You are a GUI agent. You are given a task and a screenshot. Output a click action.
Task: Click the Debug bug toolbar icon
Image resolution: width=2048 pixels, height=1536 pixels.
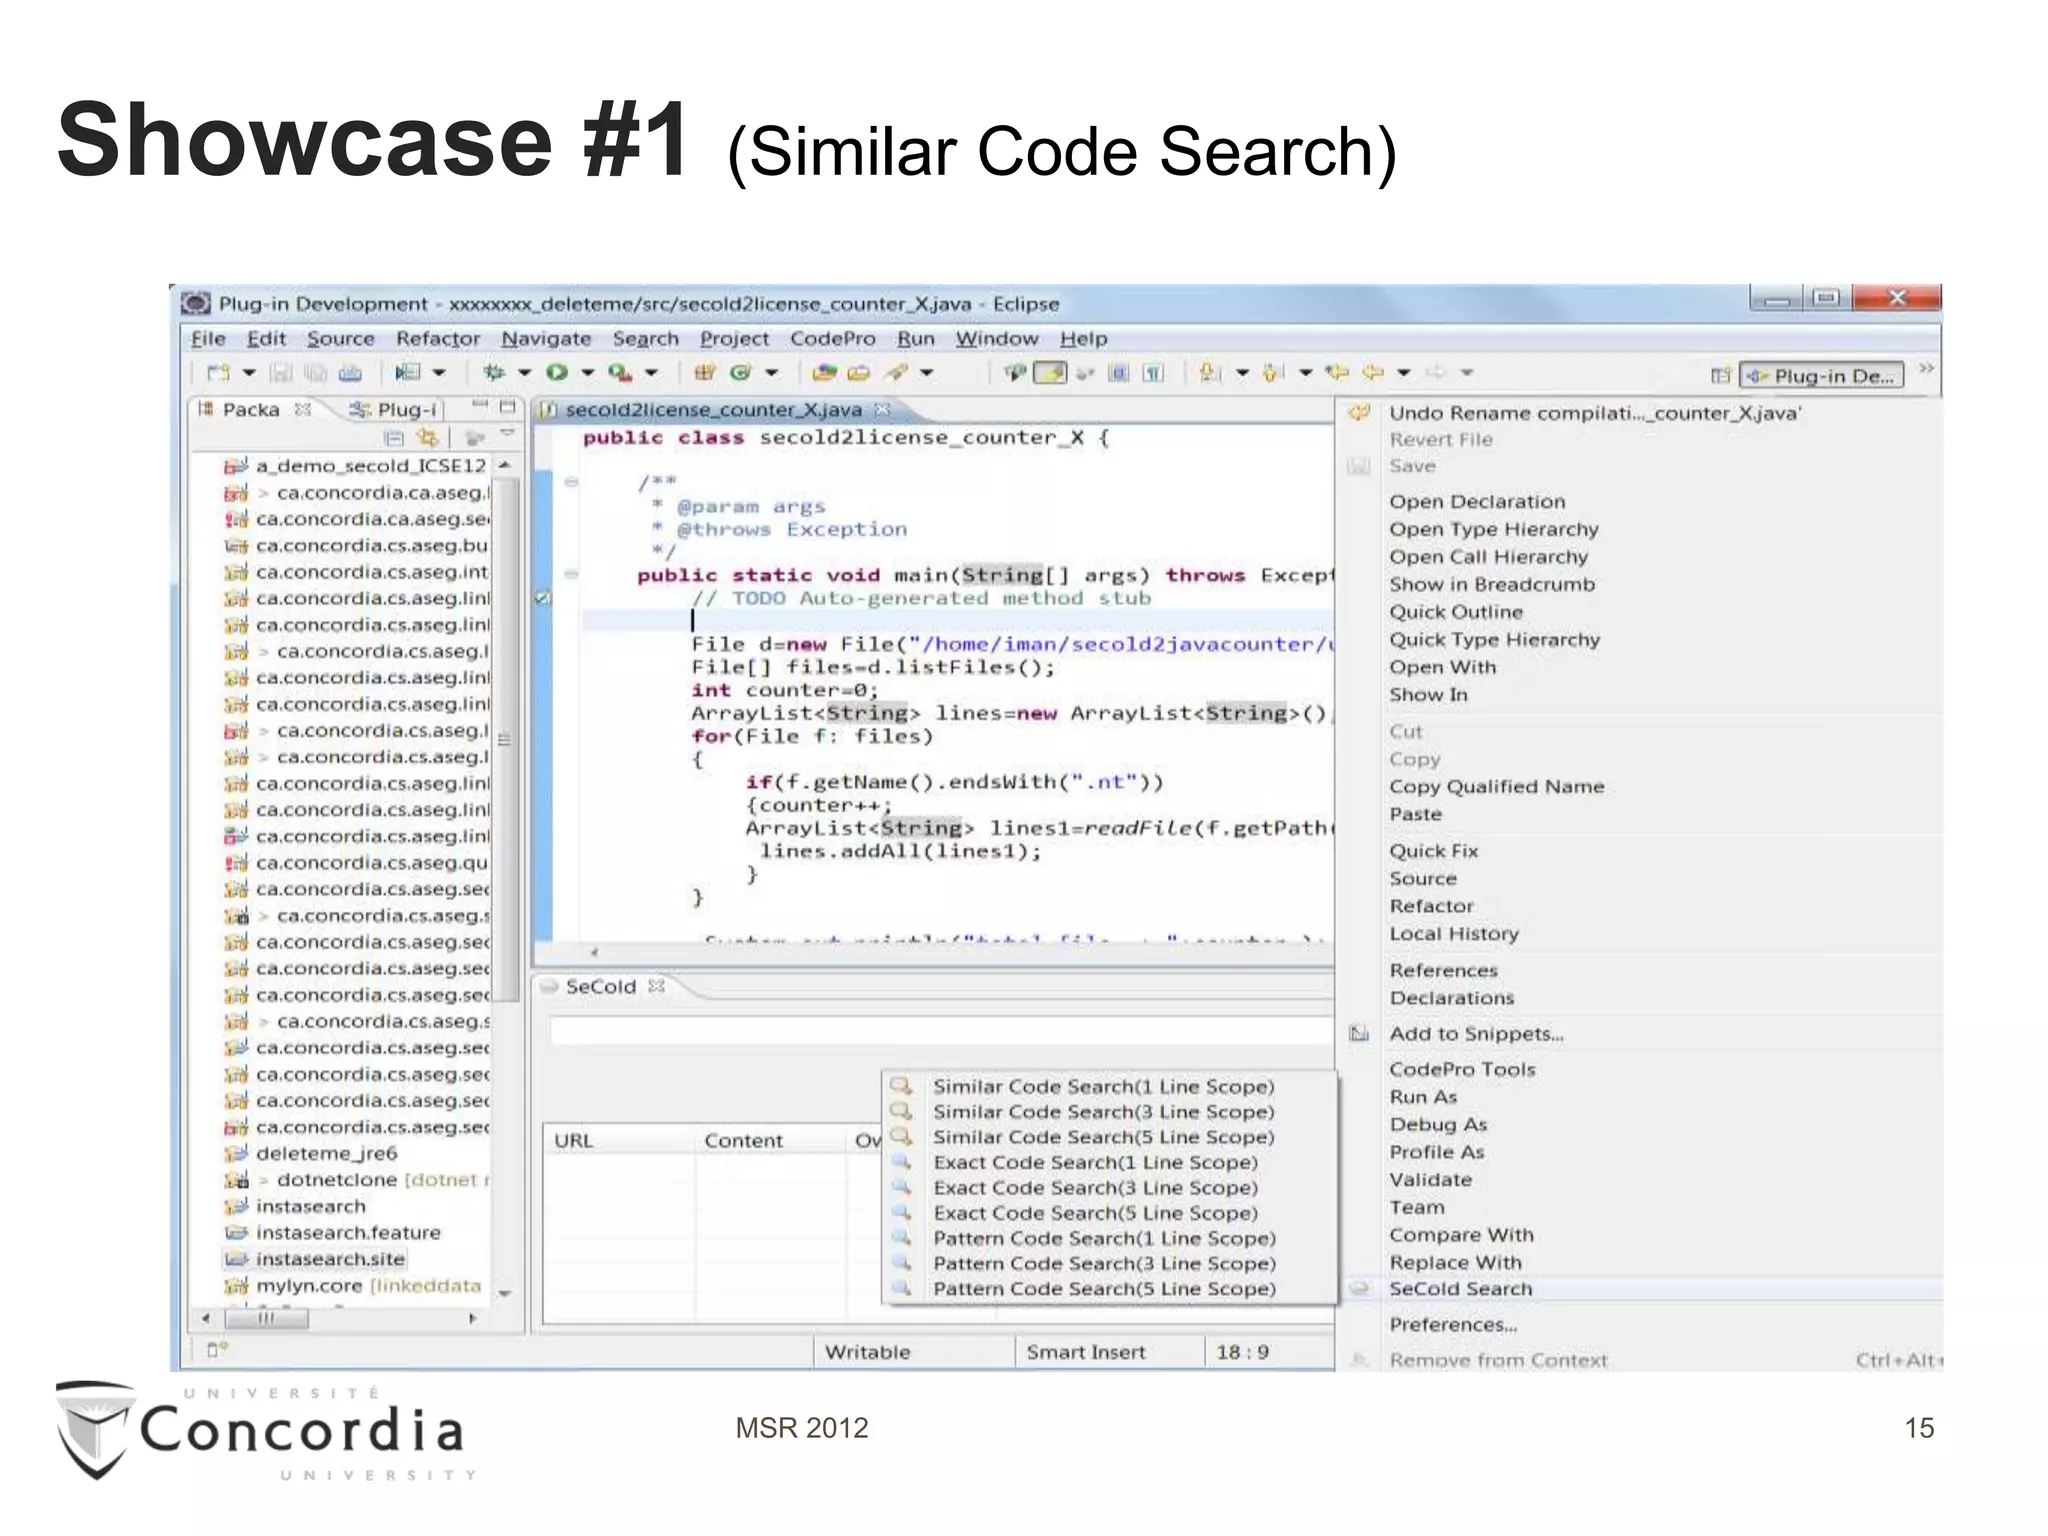(493, 373)
